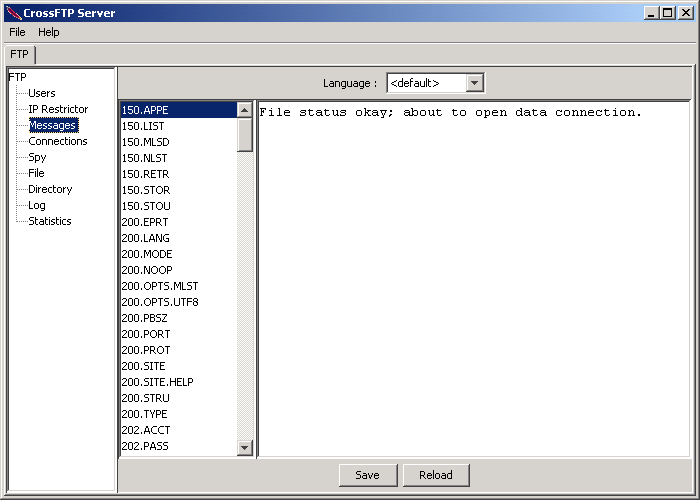700x500 pixels.
Task: Click the message list scrollbar thumb
Action: [245, 135]
